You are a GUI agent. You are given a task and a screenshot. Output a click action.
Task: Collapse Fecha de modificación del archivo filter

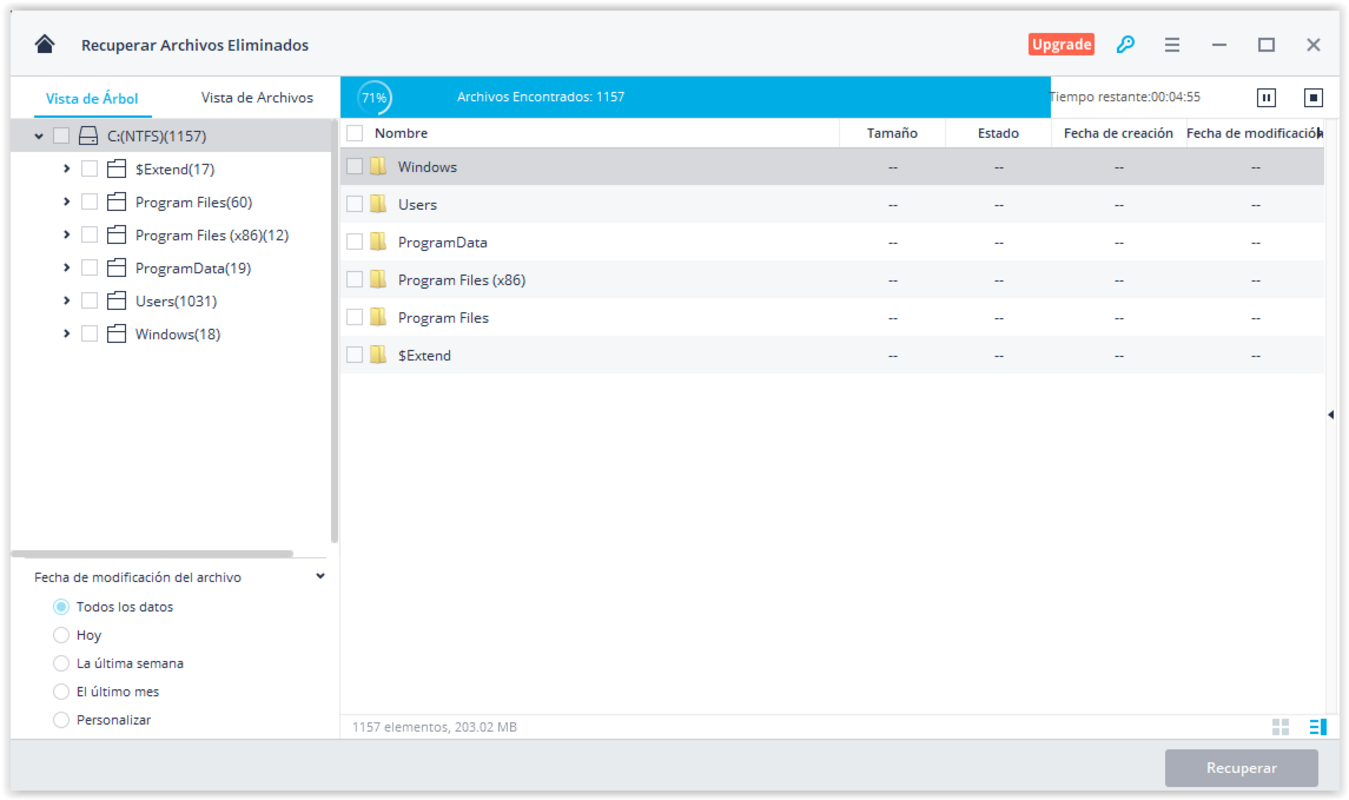point(320,577)
